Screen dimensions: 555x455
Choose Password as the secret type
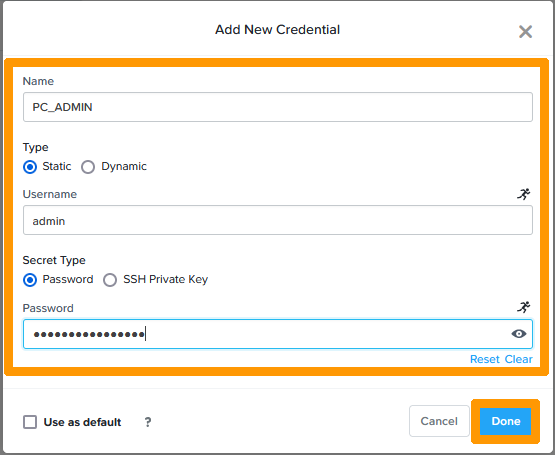[30, 280]
